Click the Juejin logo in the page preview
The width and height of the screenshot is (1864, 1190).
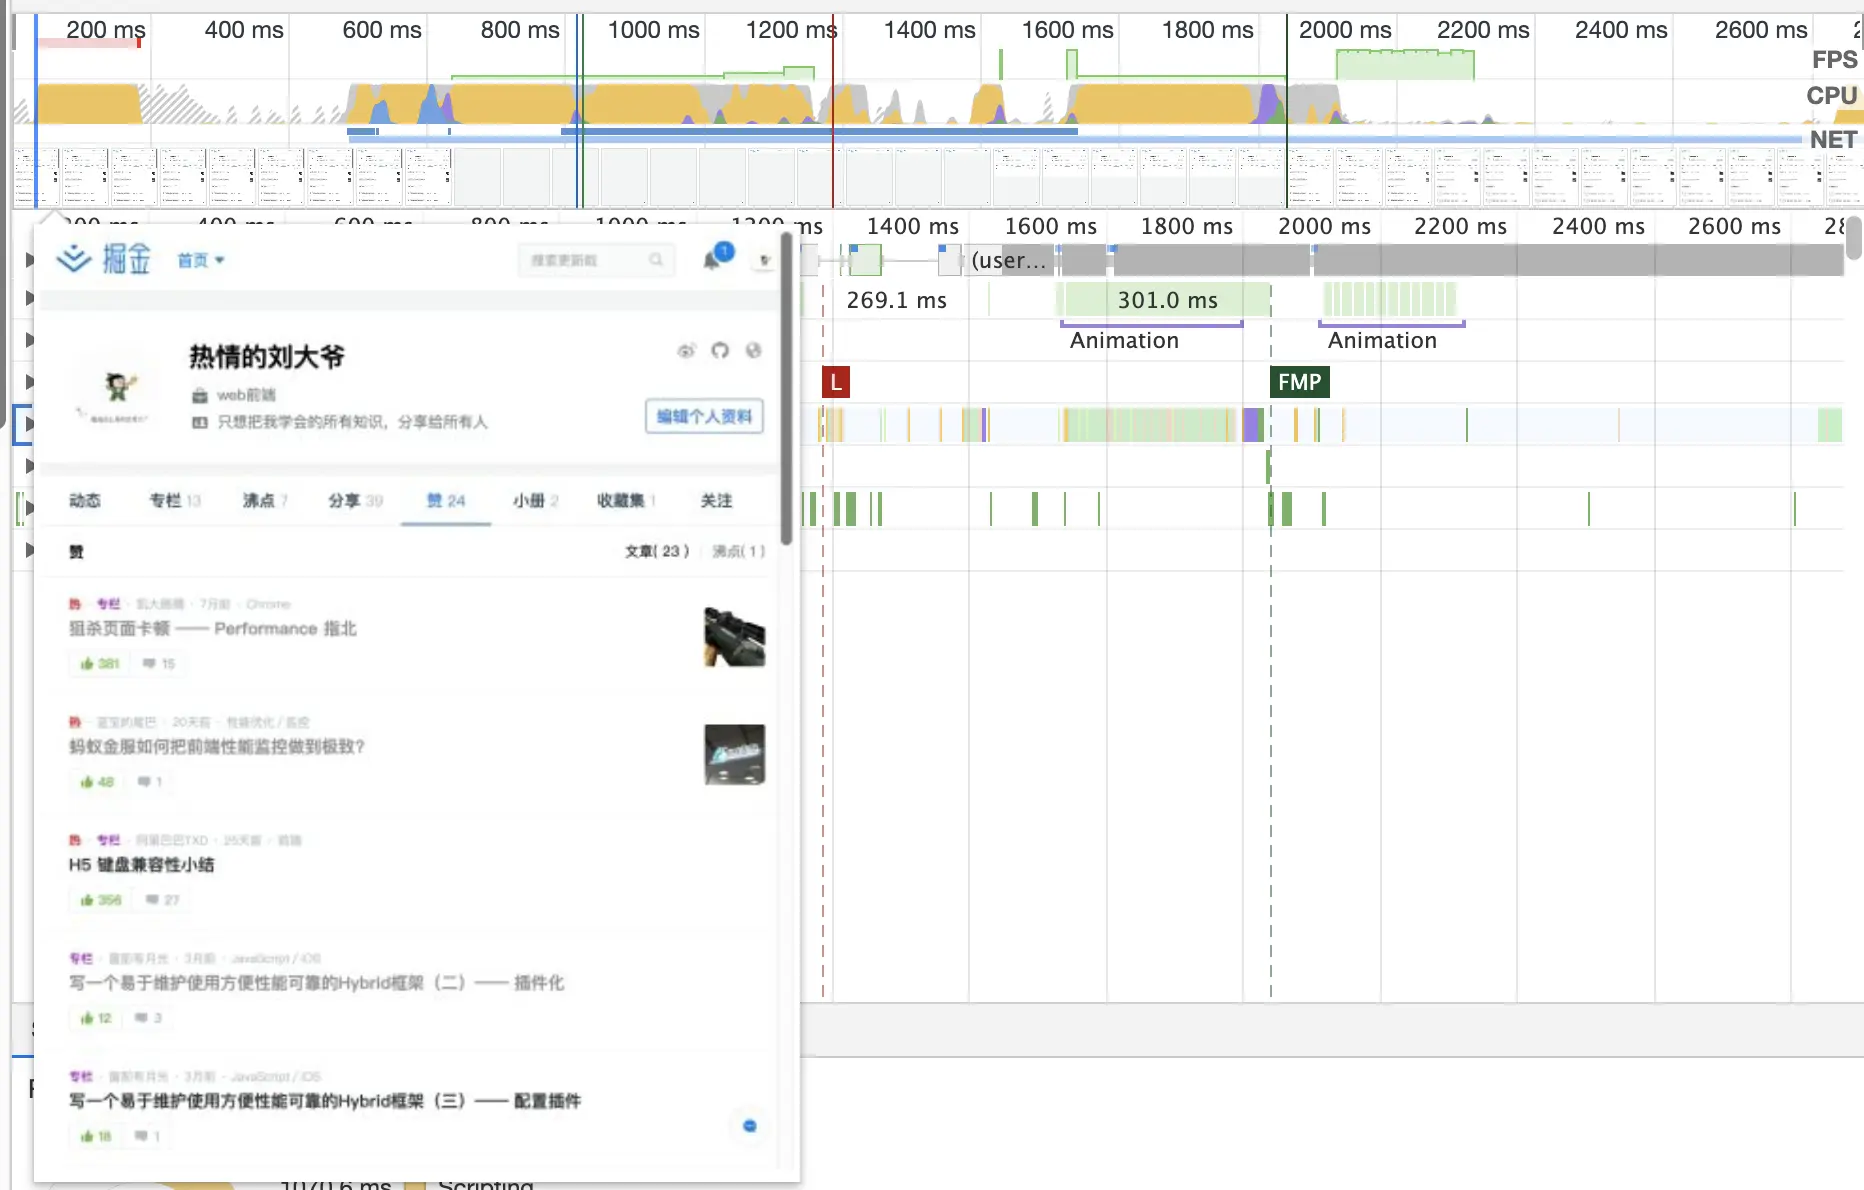[104, 259]
